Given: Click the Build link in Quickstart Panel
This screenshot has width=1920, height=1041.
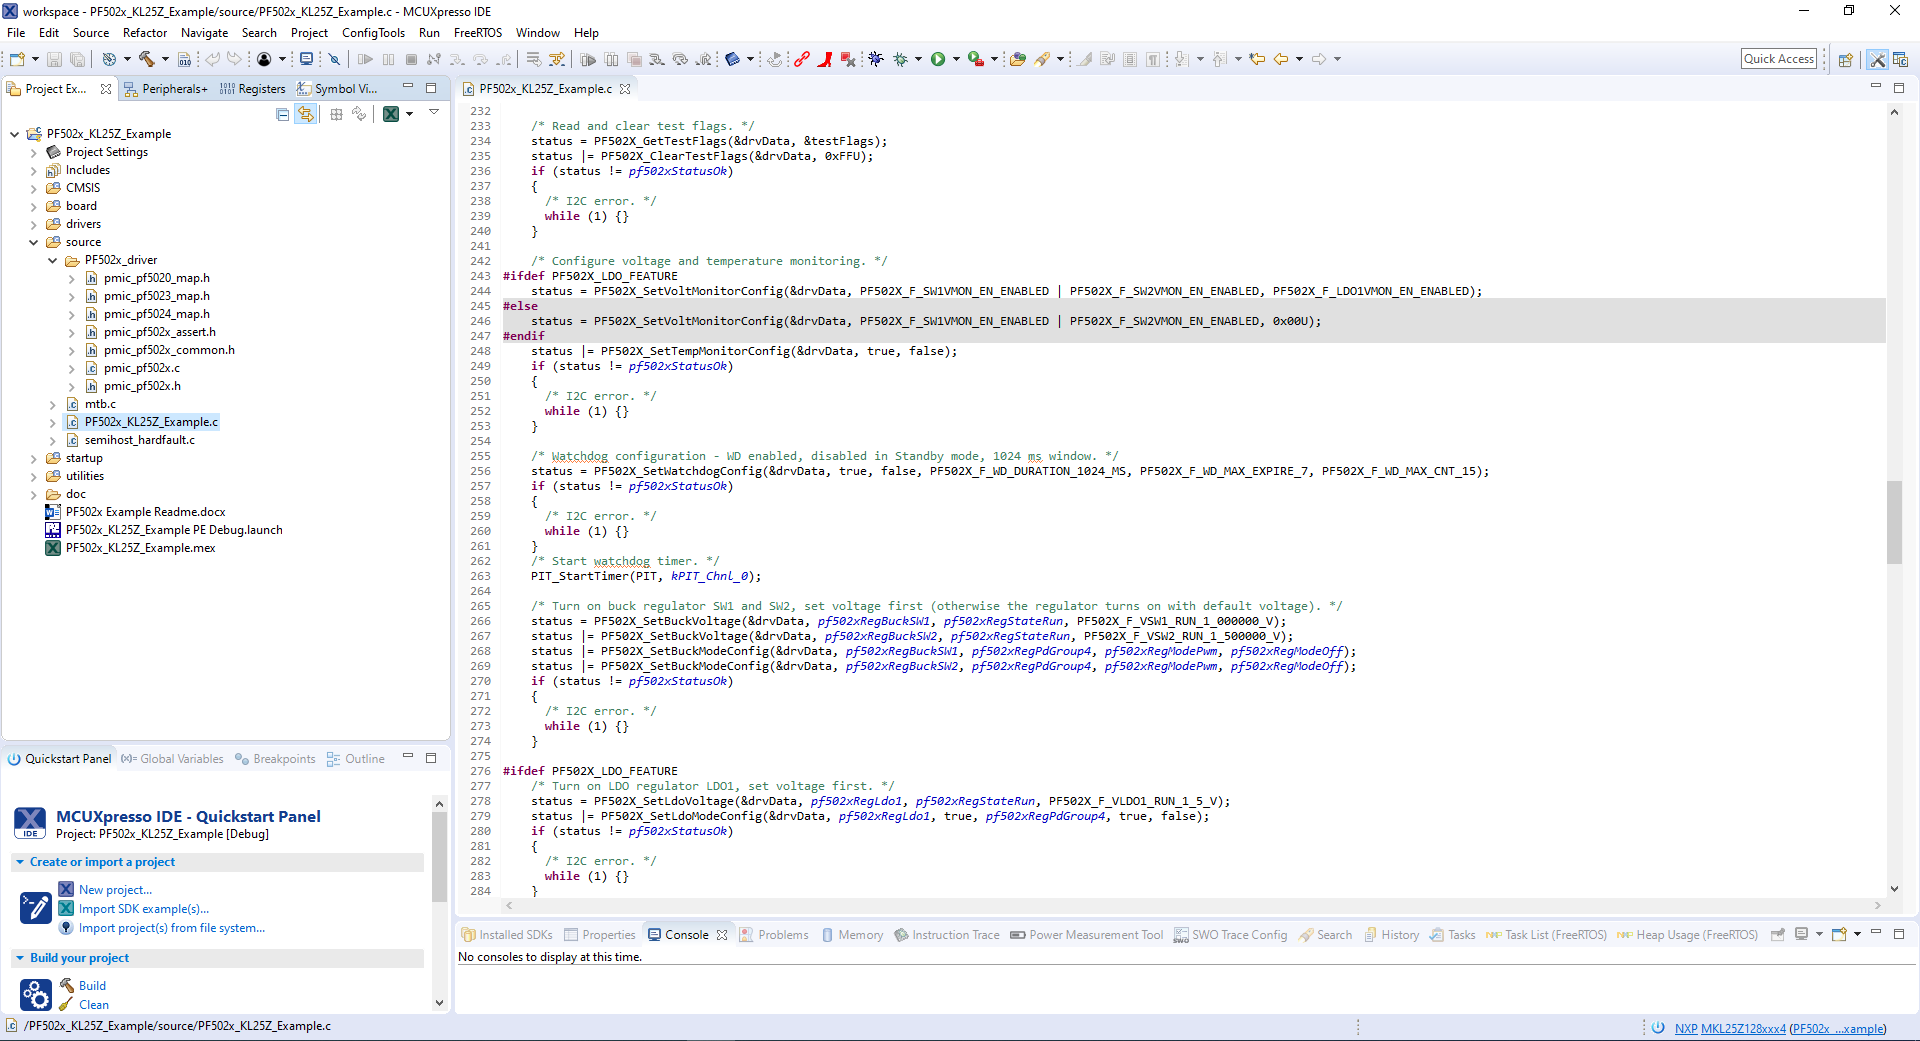Looking at the screenshot, I should point(92,986).
